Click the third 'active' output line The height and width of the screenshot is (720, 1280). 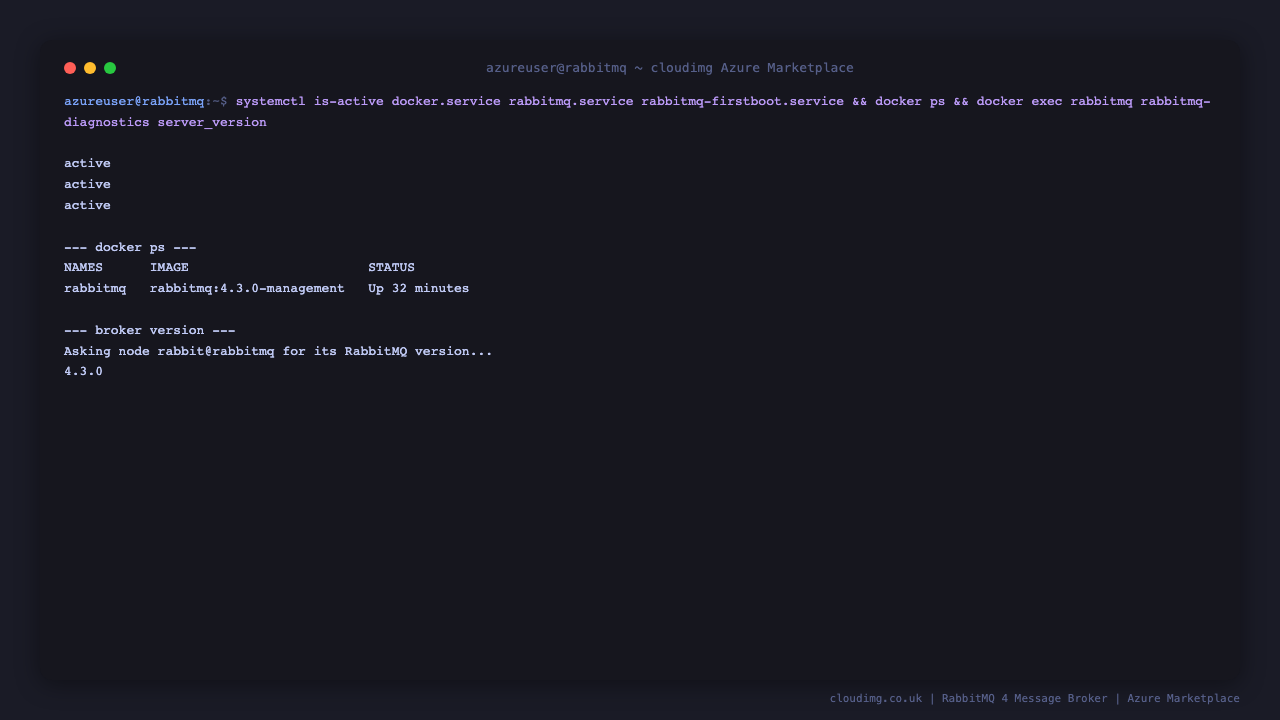pos(87,205)
